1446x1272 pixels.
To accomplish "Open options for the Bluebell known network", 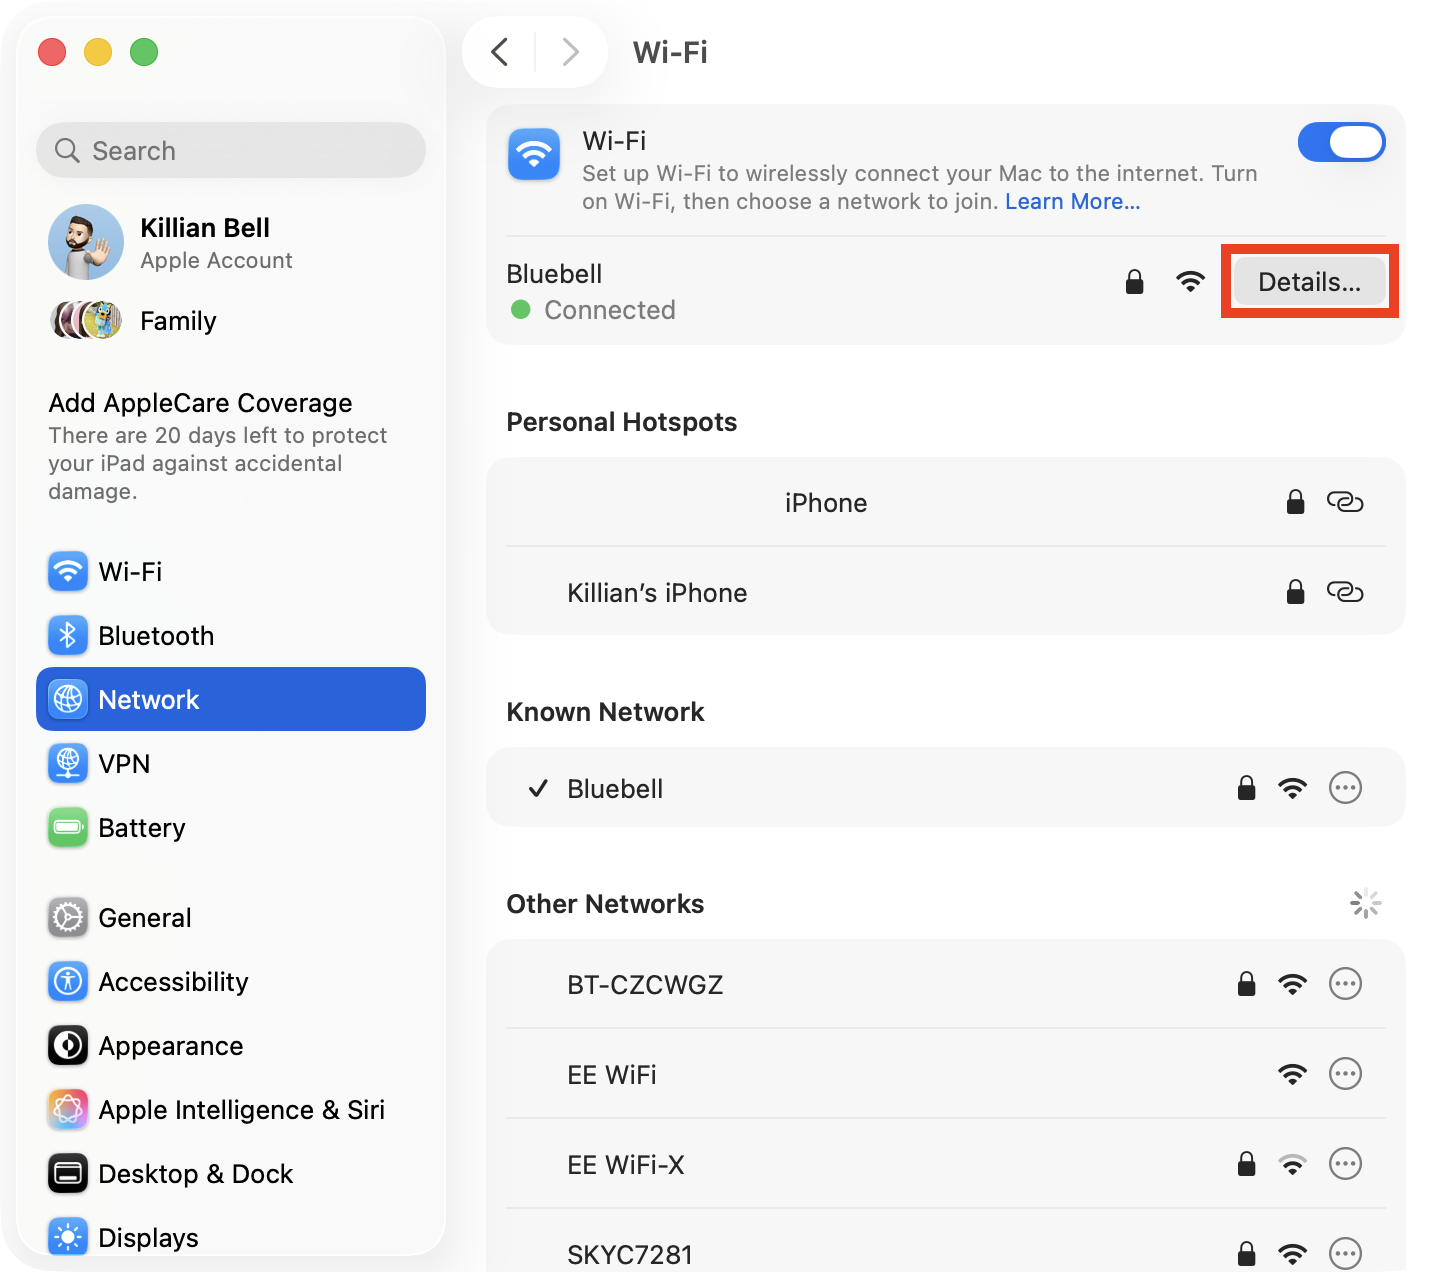I will coord(1345,788).
